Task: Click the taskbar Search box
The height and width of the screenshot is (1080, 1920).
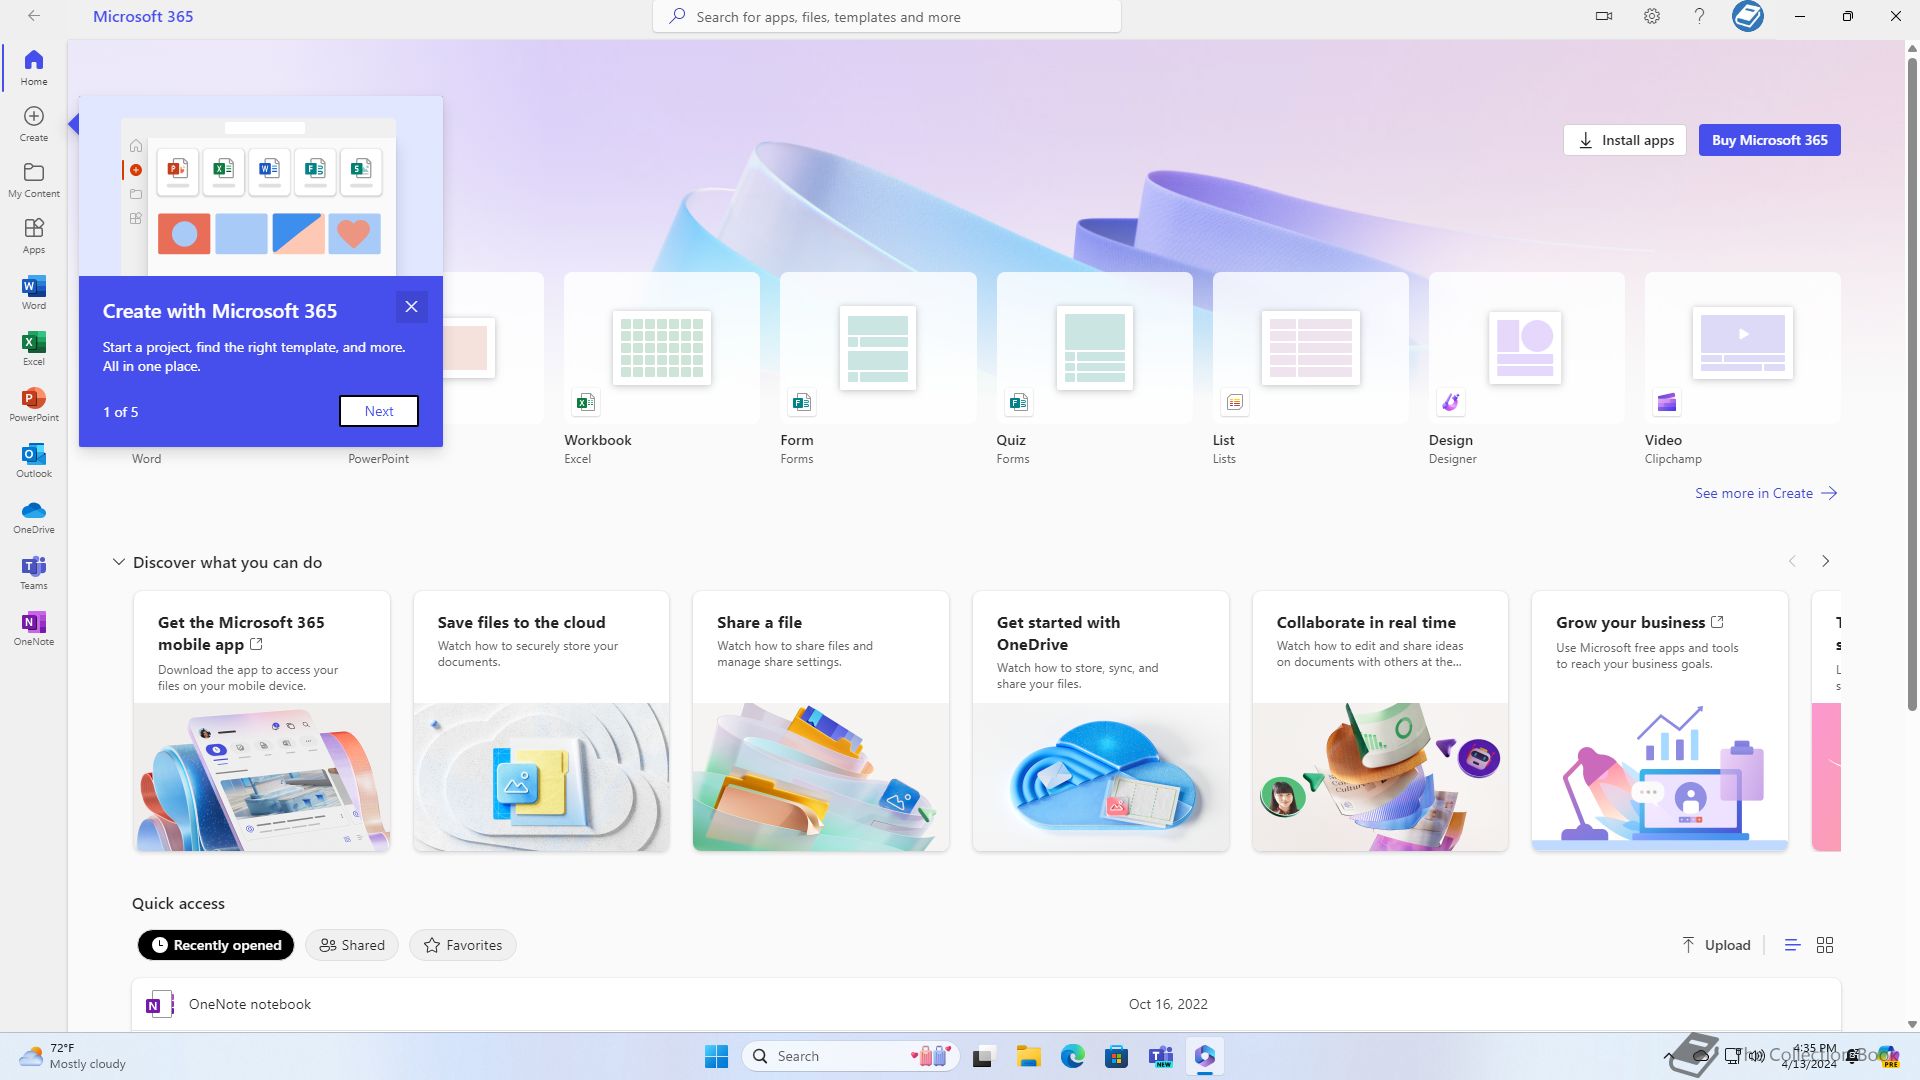Action: pyautogui.click(x=851, y=1056)
